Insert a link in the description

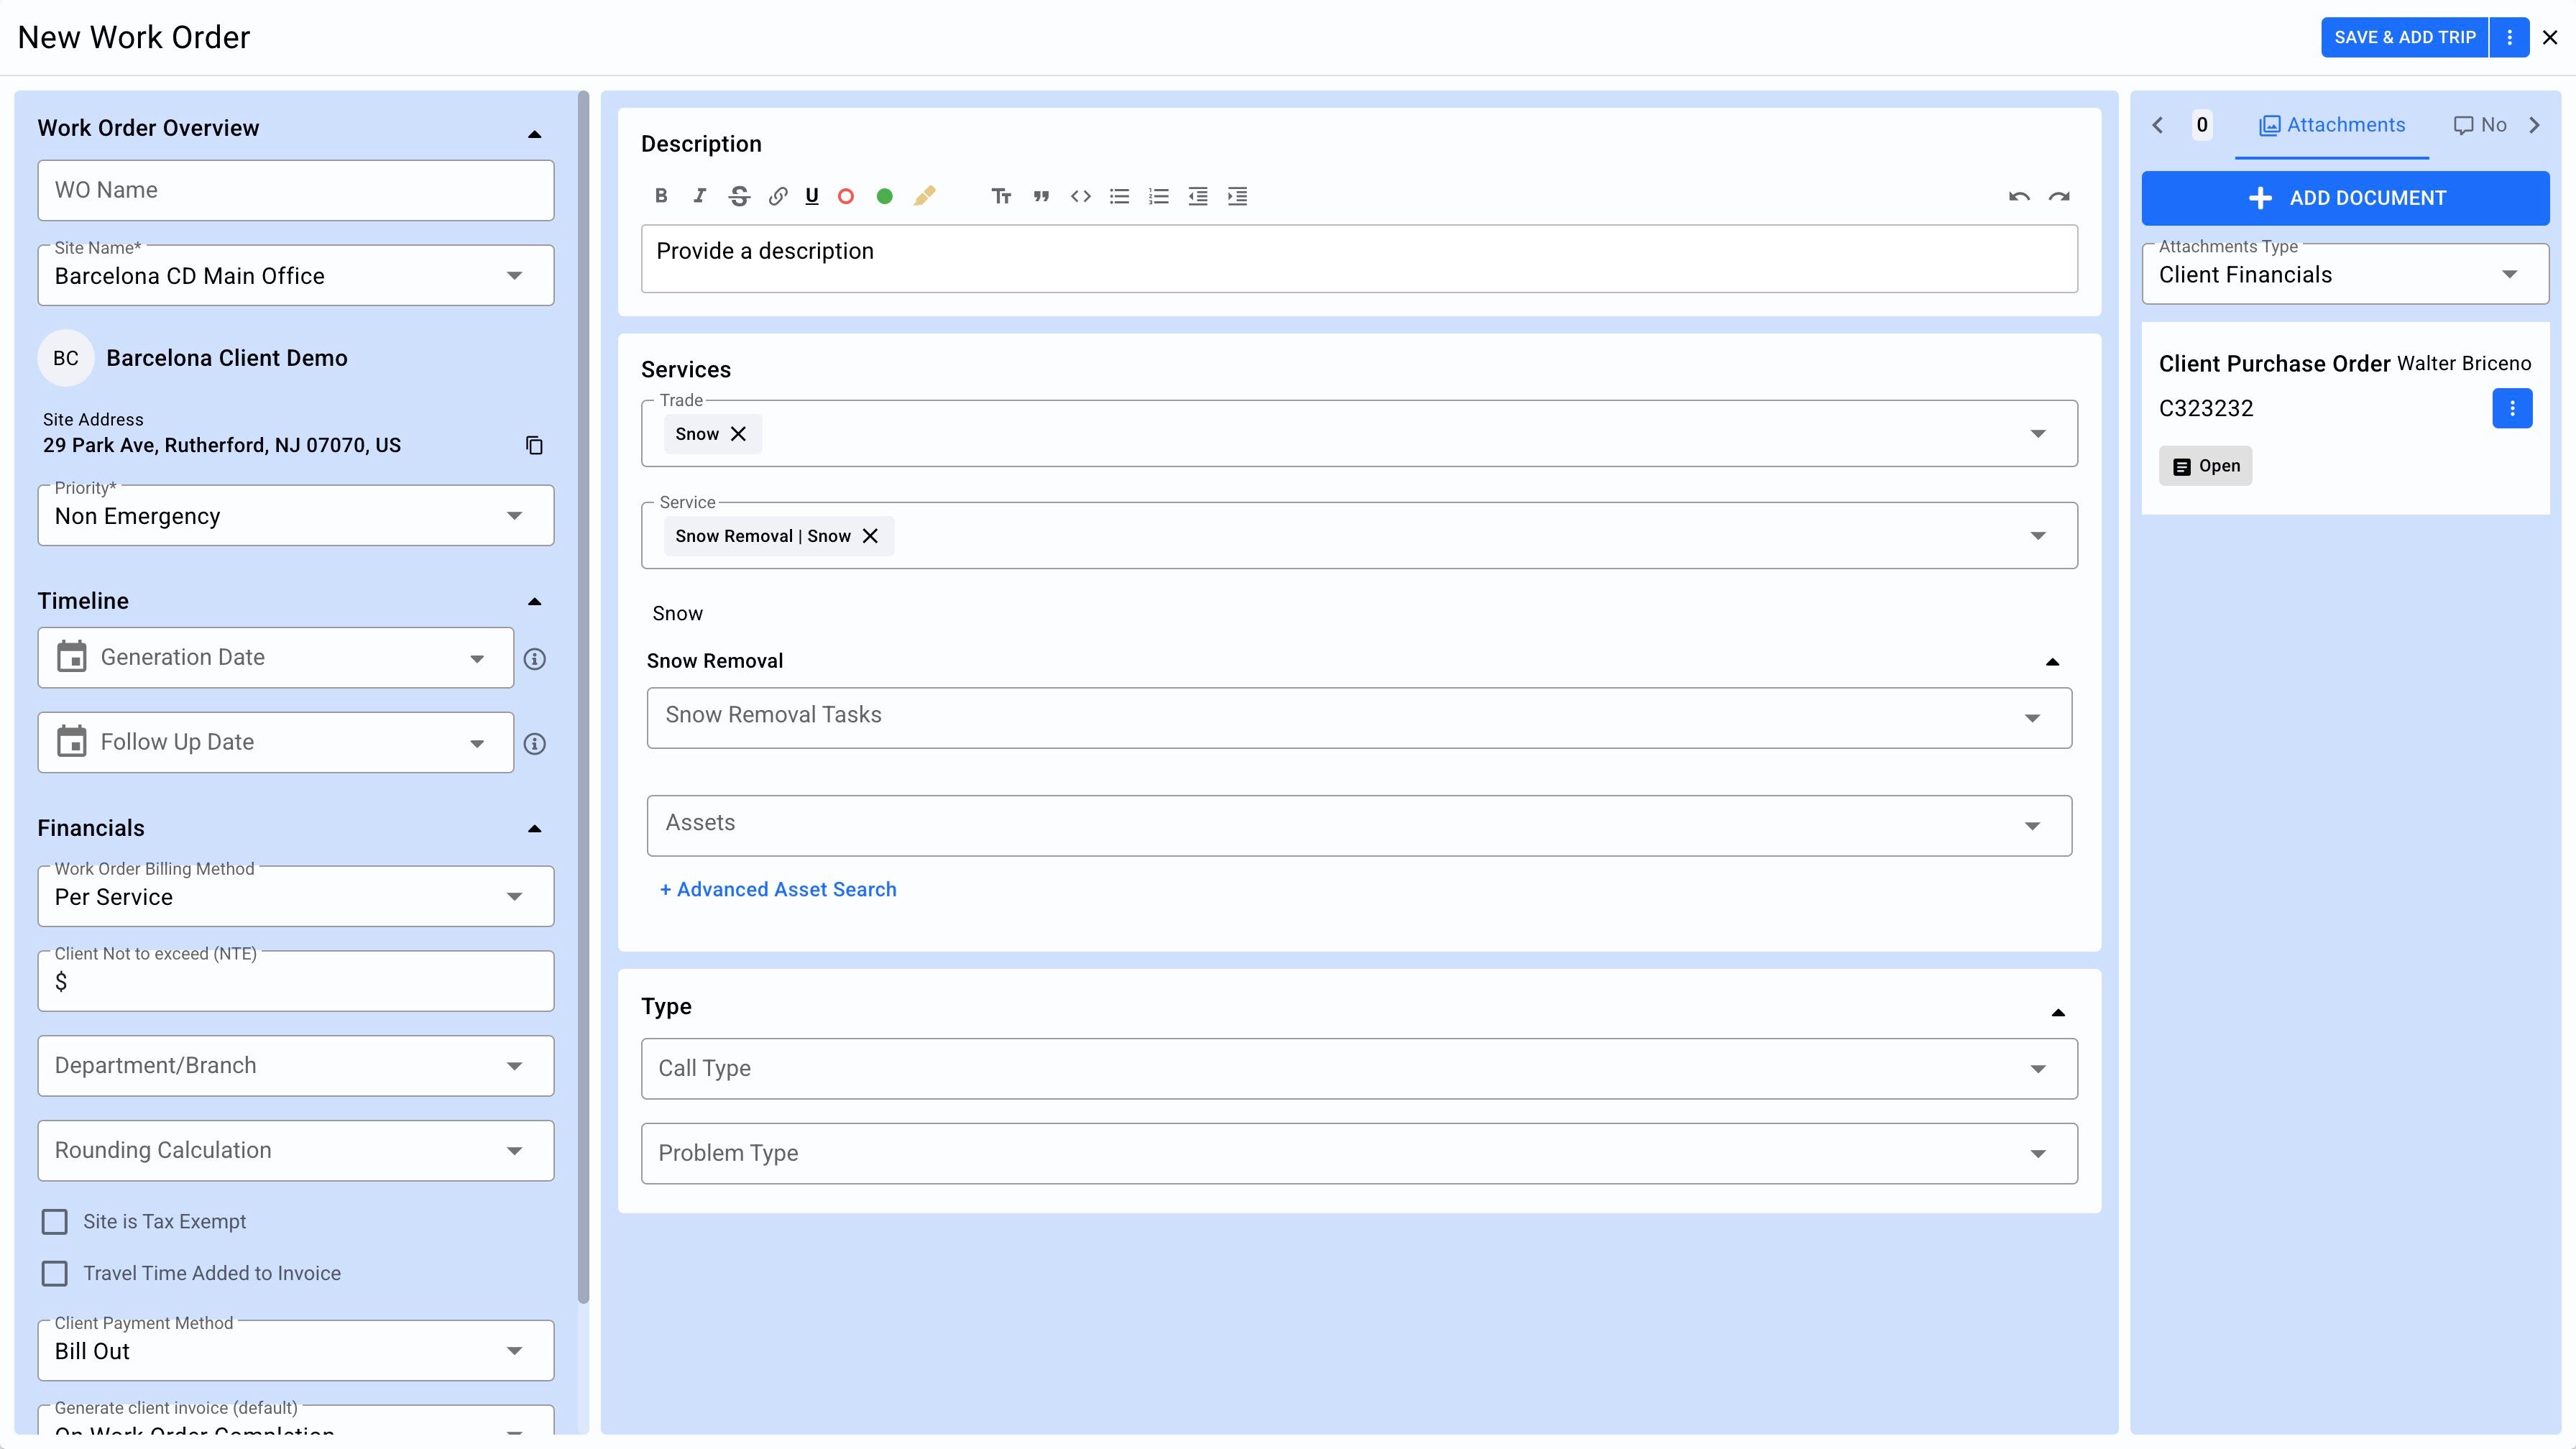coord(777,196)
